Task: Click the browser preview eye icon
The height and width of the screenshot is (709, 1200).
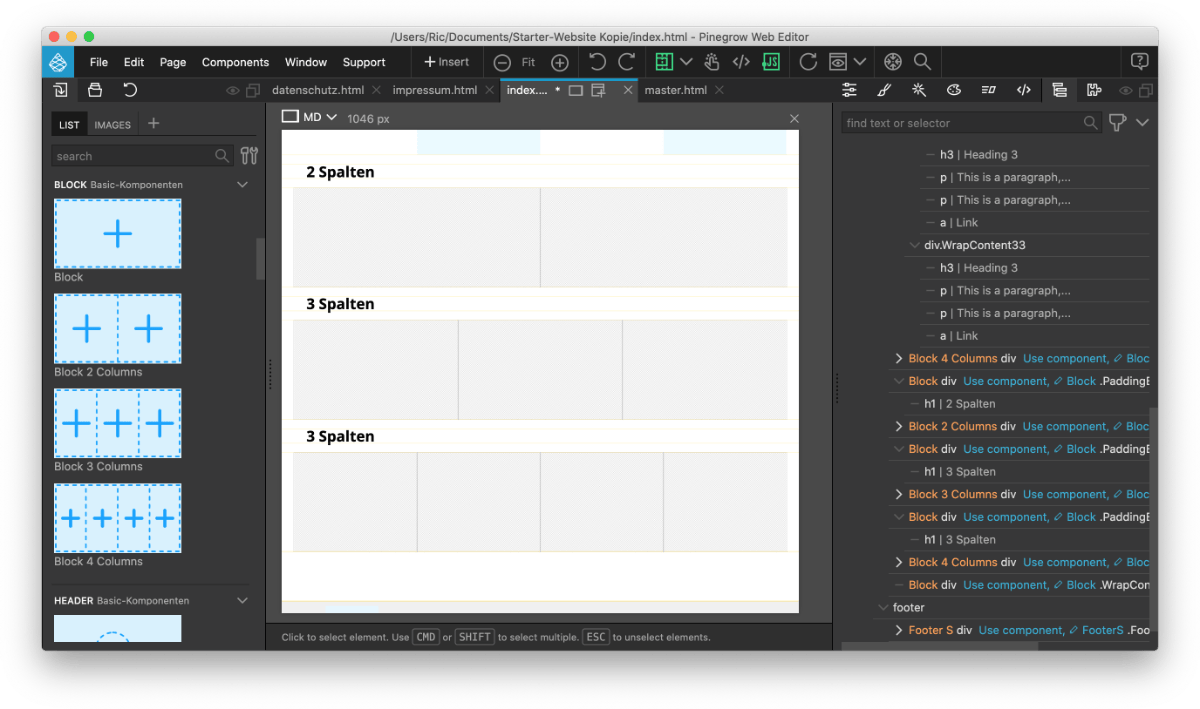Action: (838, 62)
